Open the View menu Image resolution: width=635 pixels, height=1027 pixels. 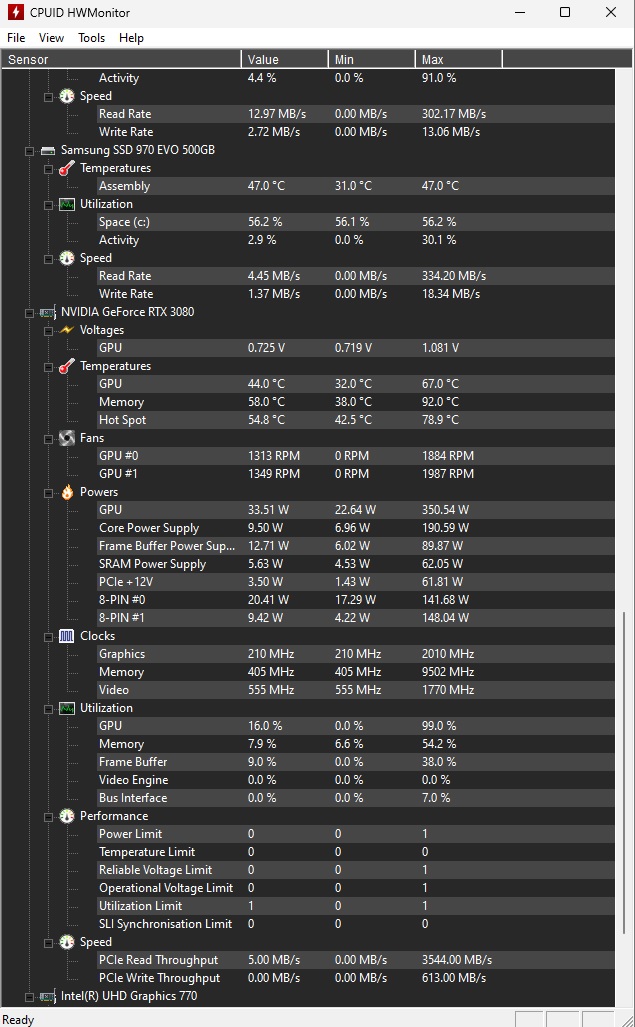[51, 38]
